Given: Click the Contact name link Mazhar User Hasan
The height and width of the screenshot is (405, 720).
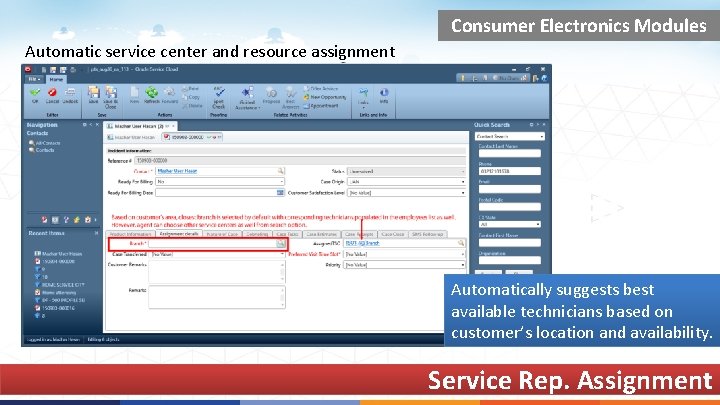Looking at the screenshot, I should pyautogui.click(x=177, y=171).
